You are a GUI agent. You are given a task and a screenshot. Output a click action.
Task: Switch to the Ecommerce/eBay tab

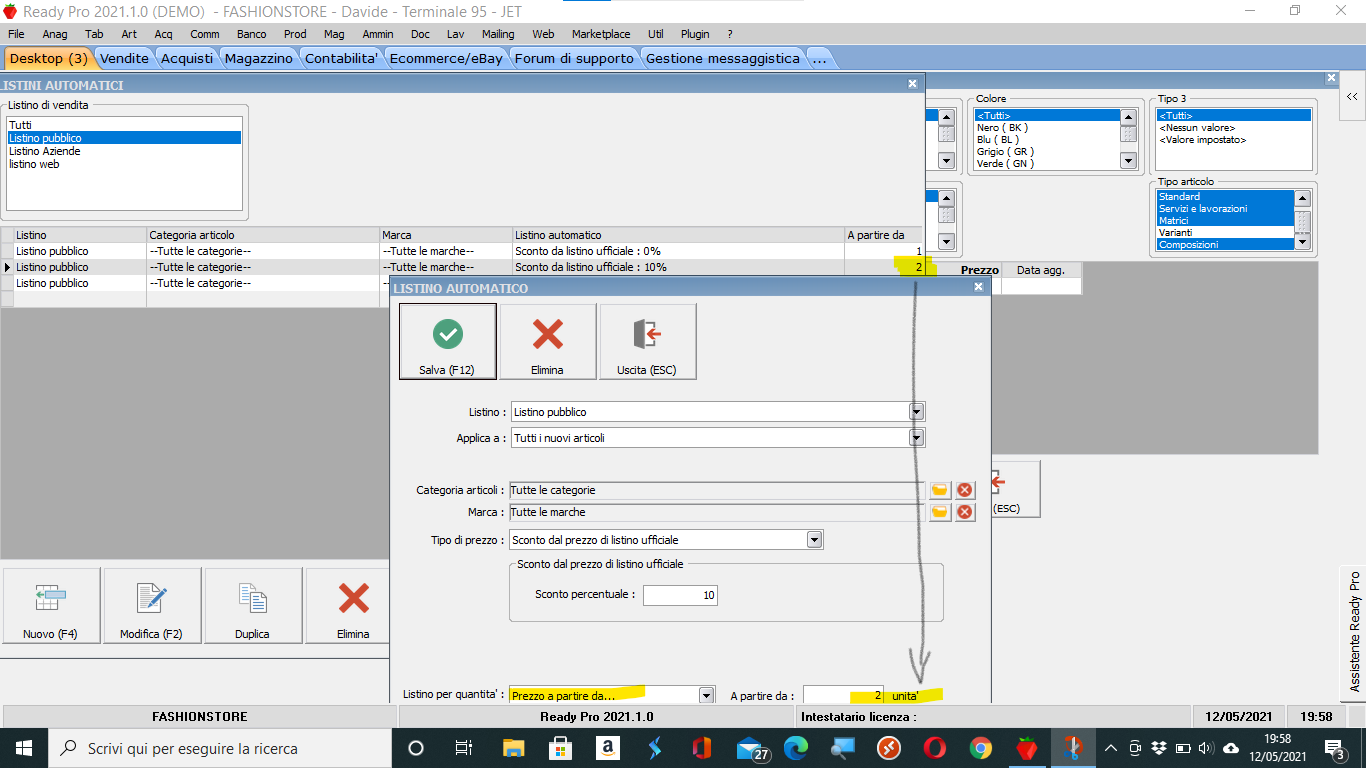[x=446, y=58]
